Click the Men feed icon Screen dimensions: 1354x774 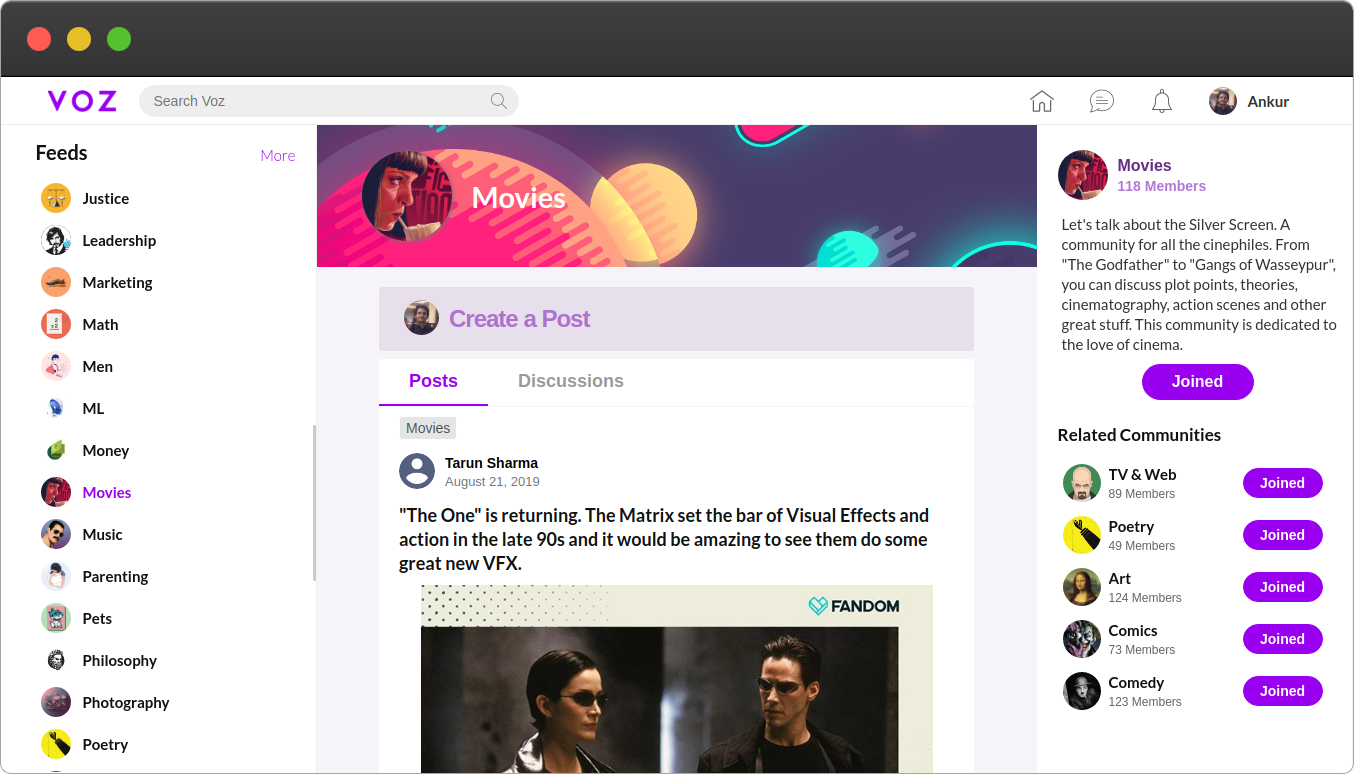[x=56, y=366]
